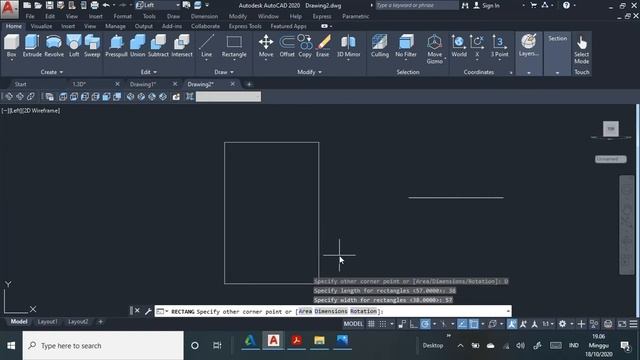The image size is (640, 360).
Task: Click the Undo arrow icon
Action: pyautogui.click(x=106, y=5)
